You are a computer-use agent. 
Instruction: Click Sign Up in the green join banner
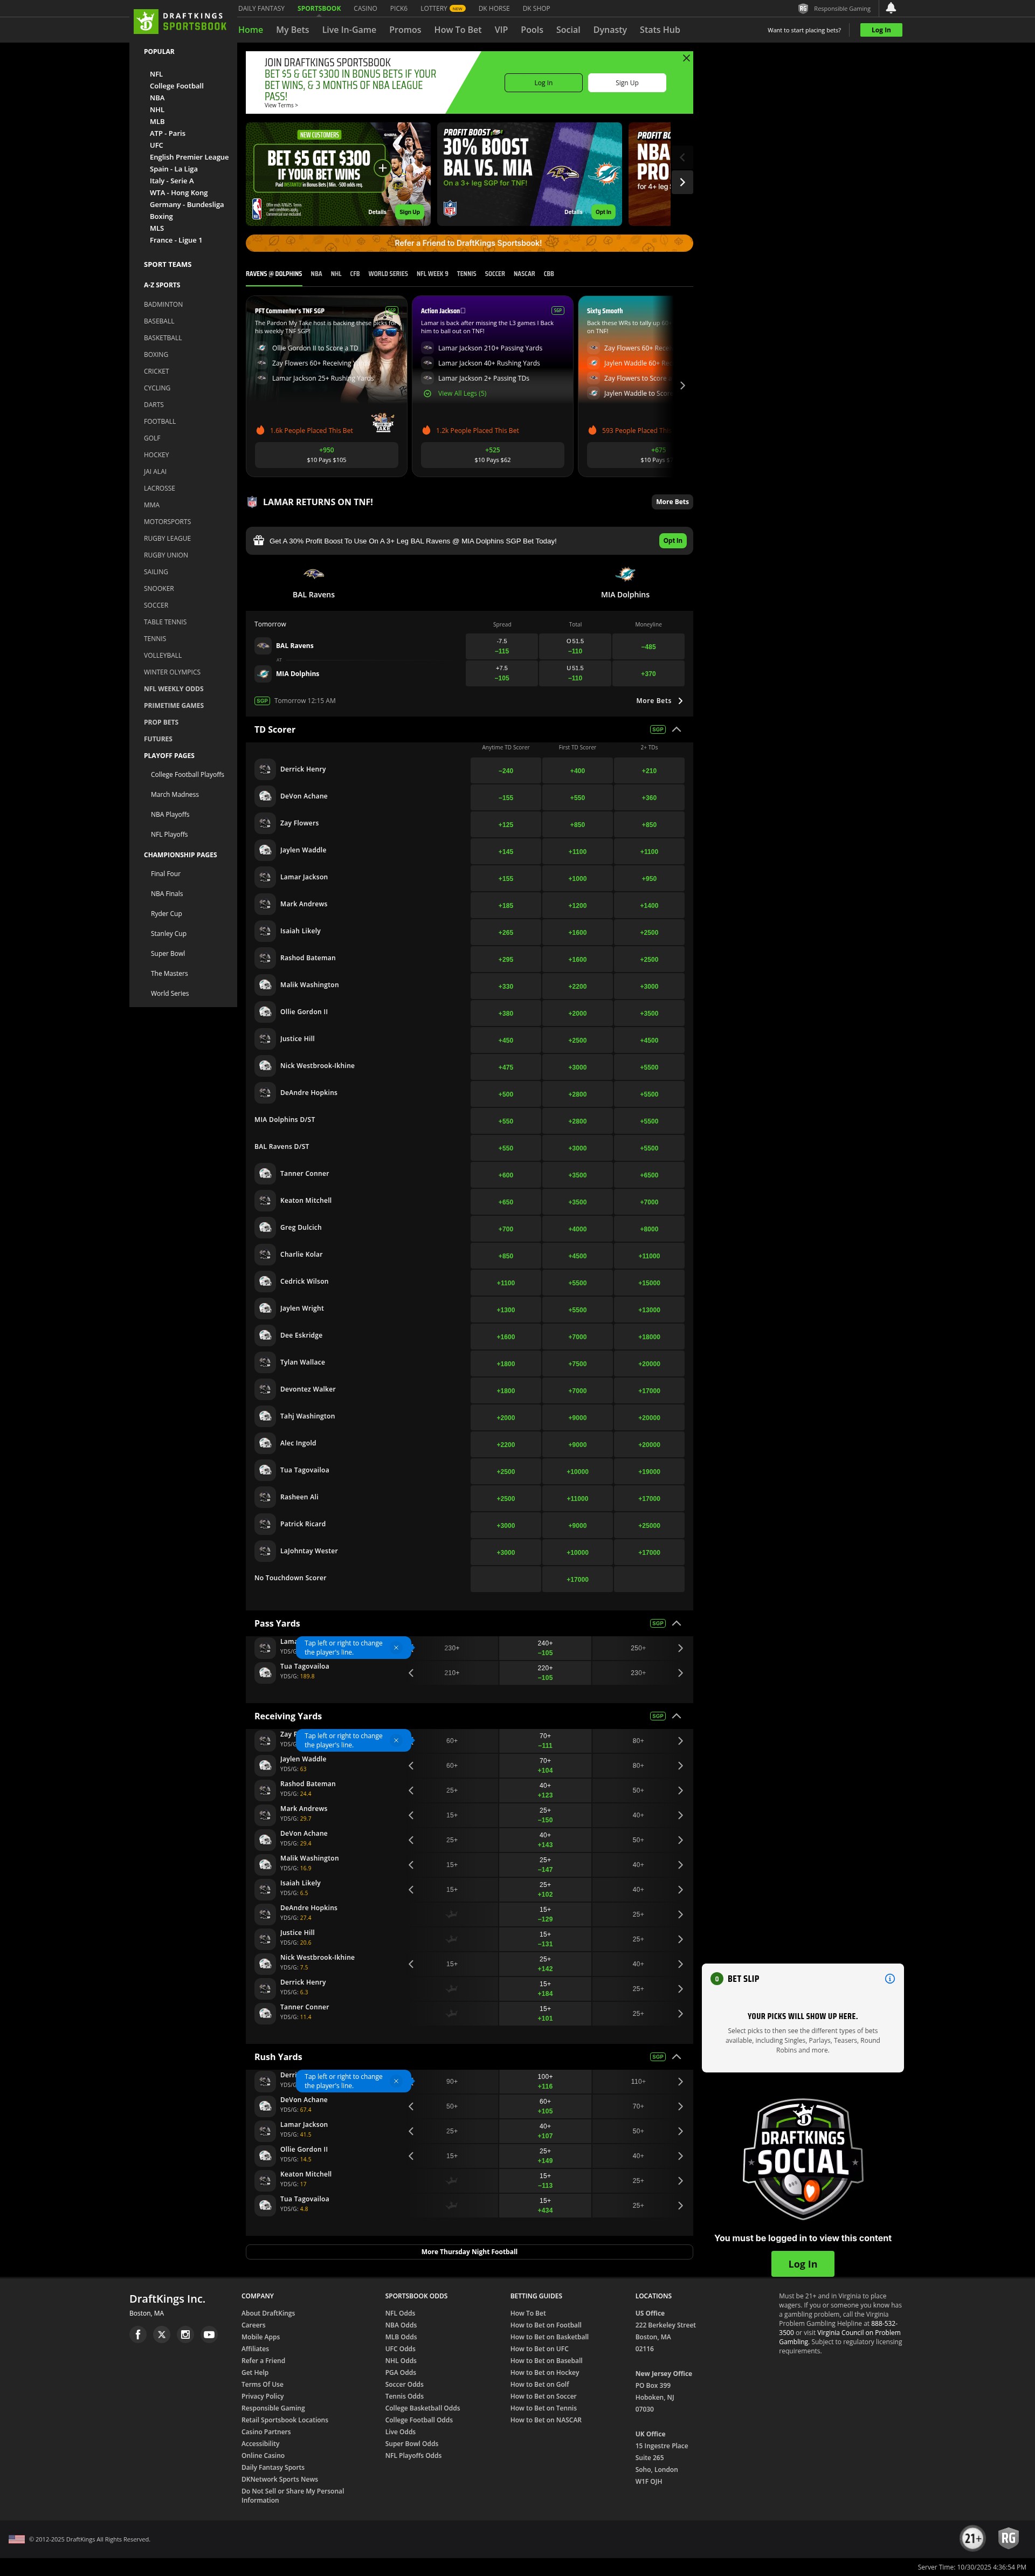[627, 83]
